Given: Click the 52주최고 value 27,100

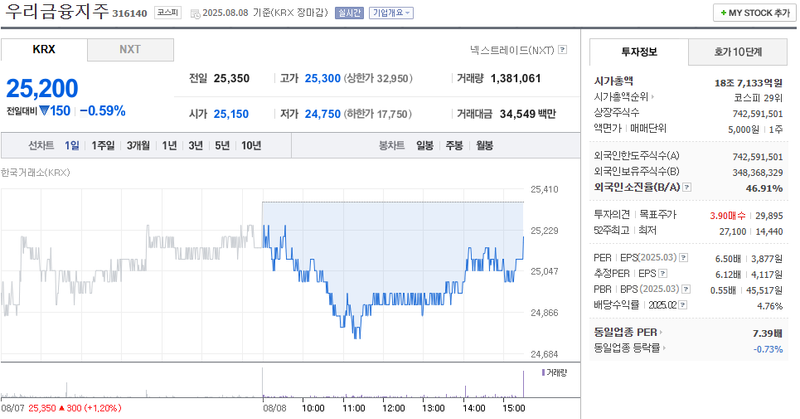Looking at the screenshot, I should coord(733,232).
